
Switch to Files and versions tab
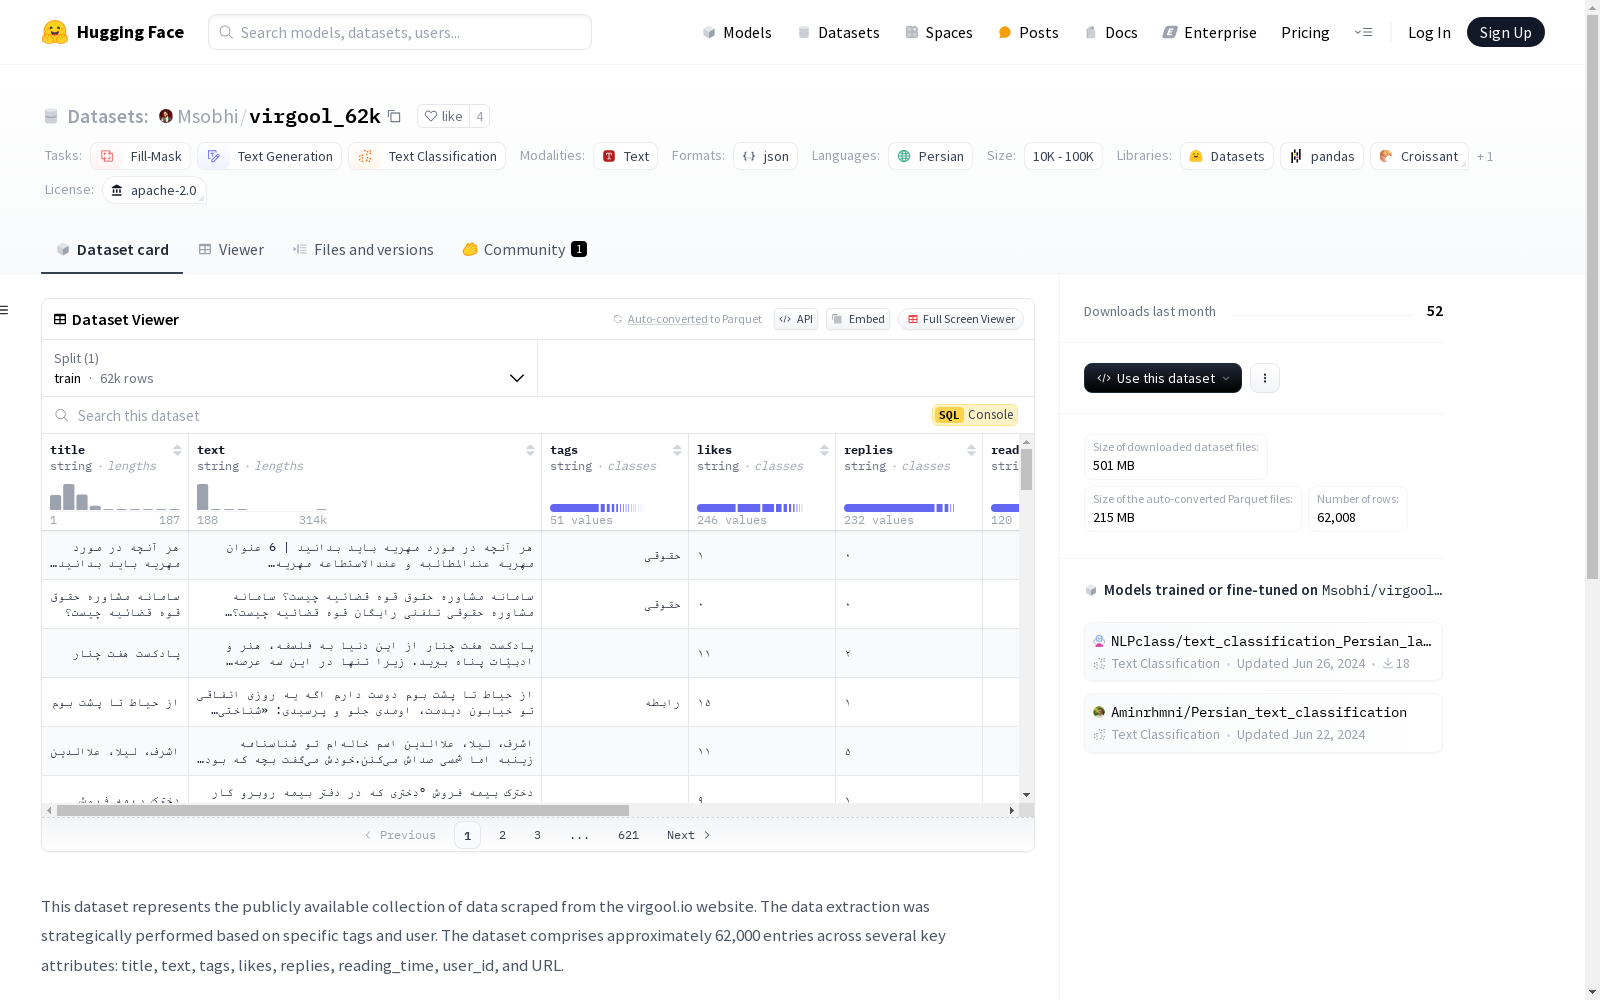coord(363,250)
